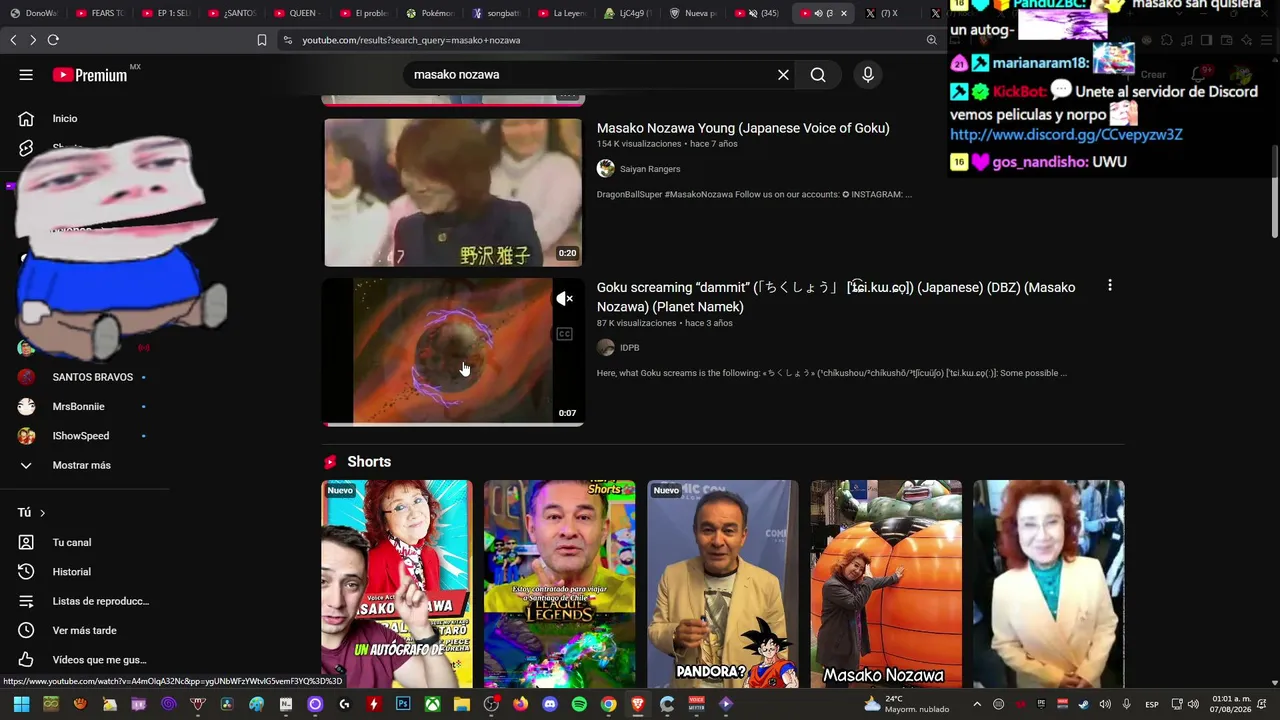Switch to the La Leyenda browser tab
The image size is (1280, 720).
tap(562, 13)
